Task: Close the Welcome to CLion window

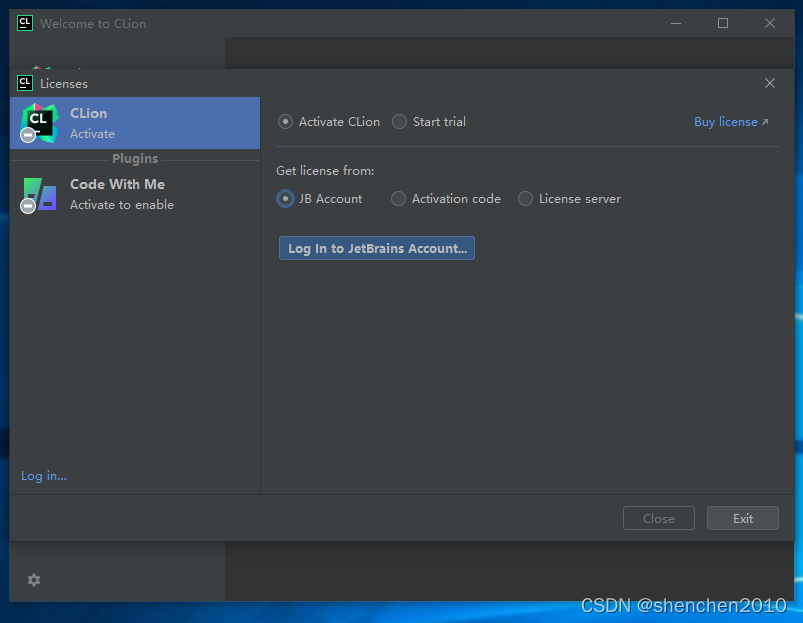Action: click(770, 23)
